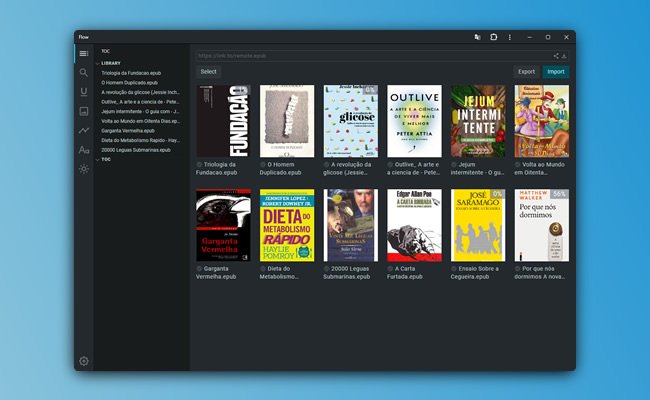650x400 pixels.
Task: Open the O Homem Duplicado book cover
Action: 287,121
